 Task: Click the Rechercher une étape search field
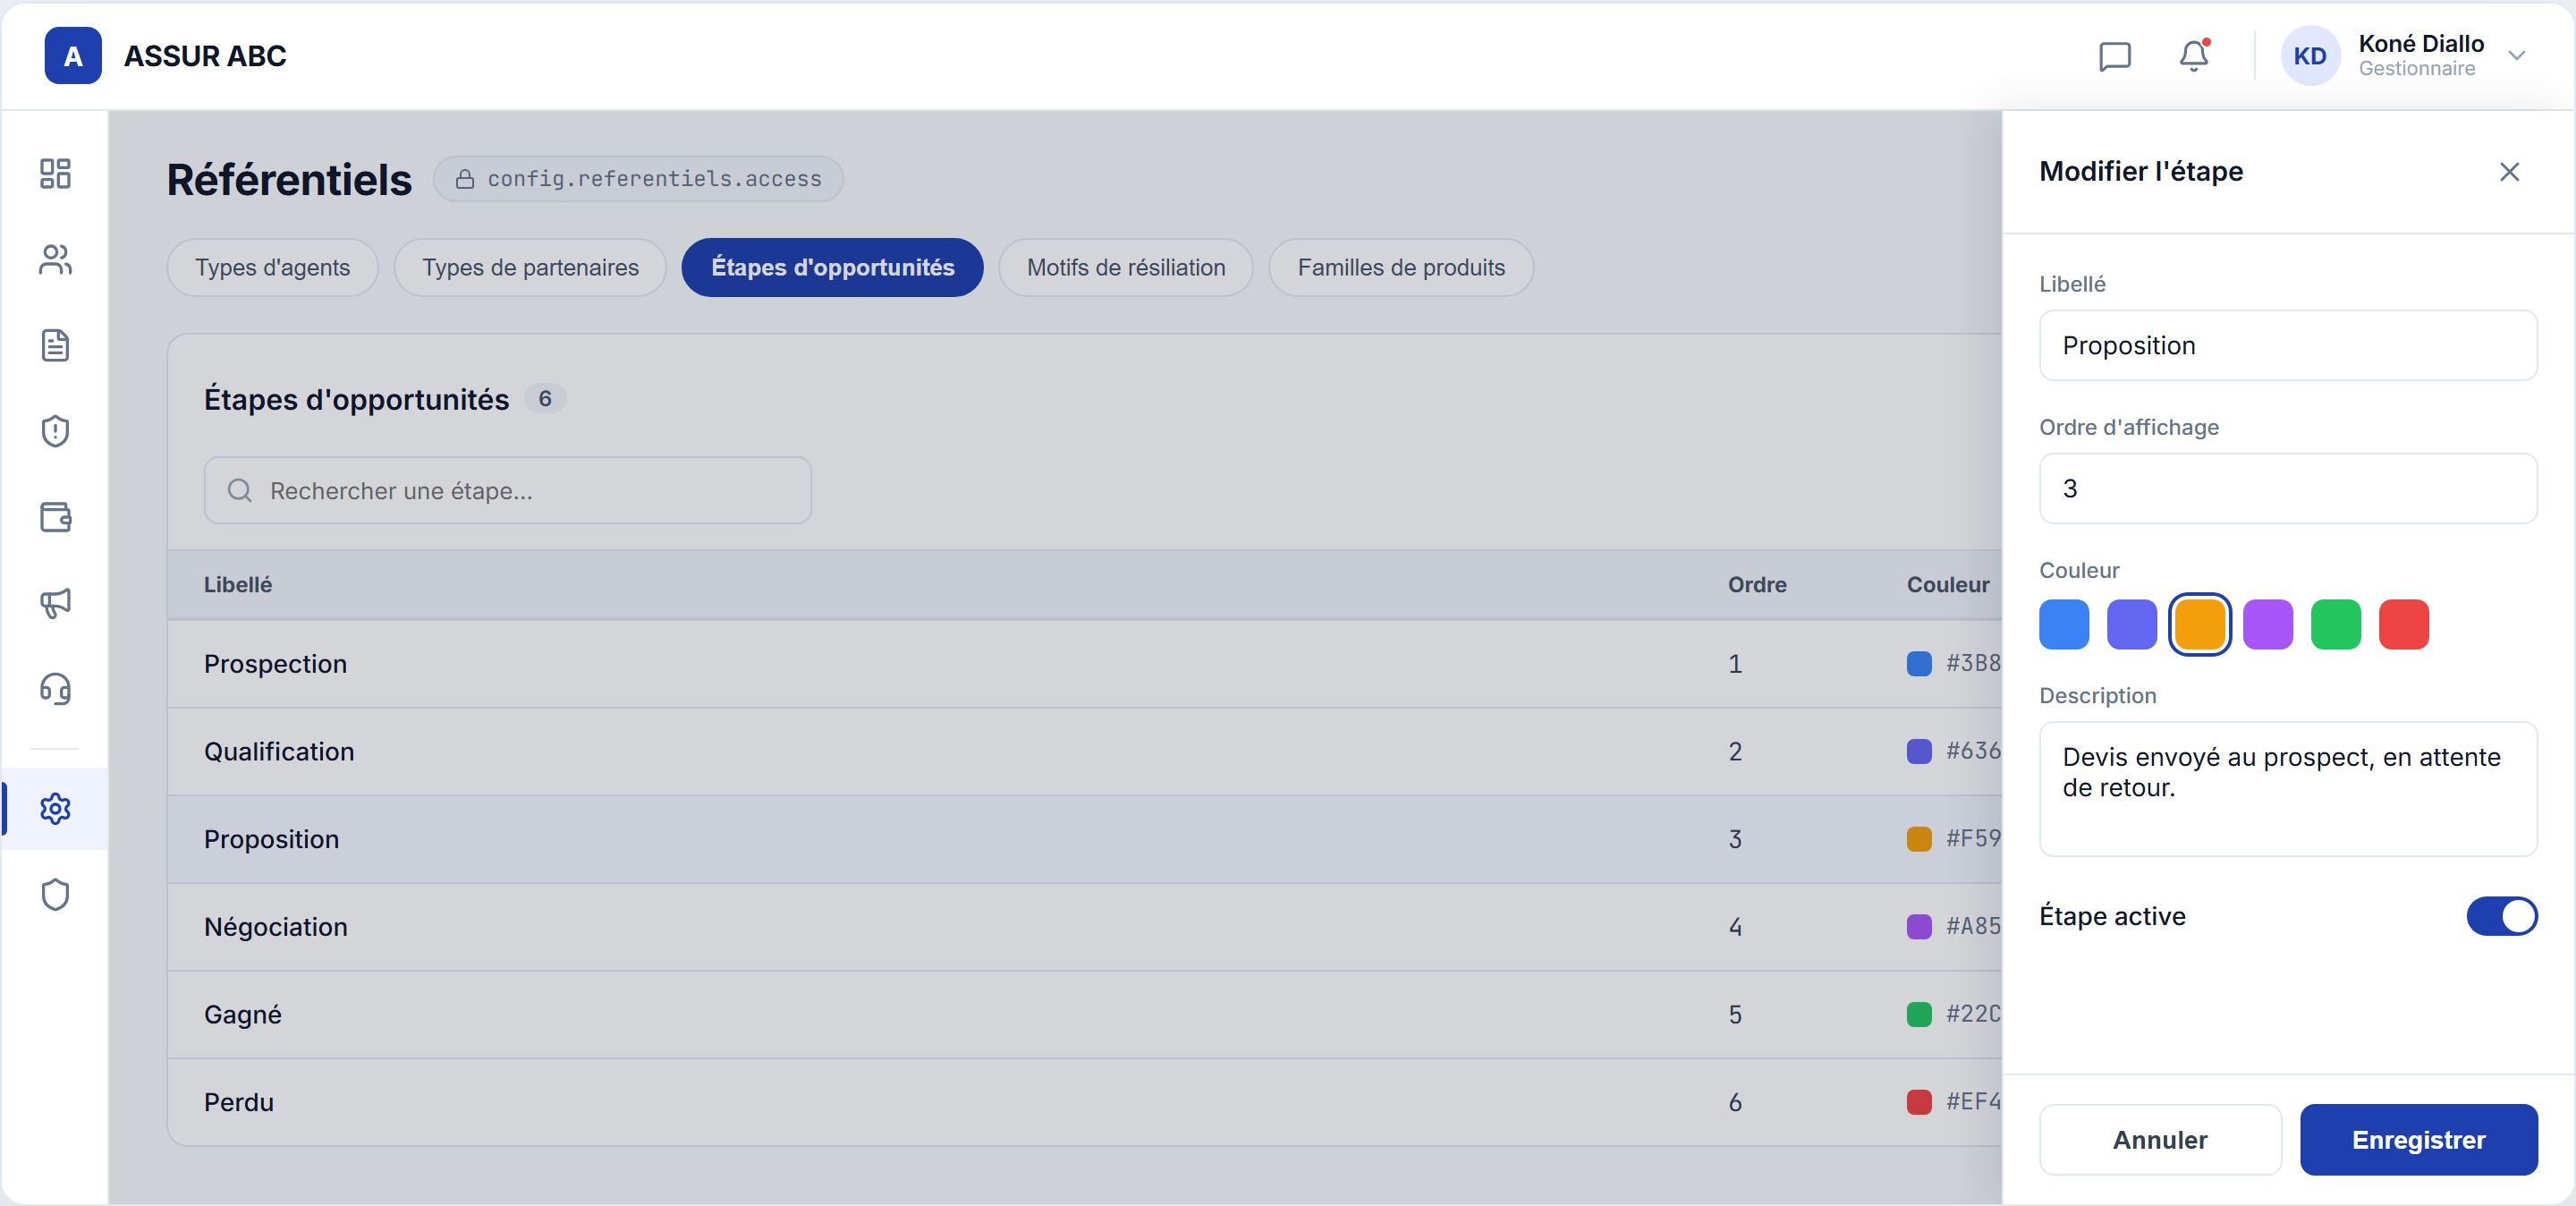(x=507, y=491)
